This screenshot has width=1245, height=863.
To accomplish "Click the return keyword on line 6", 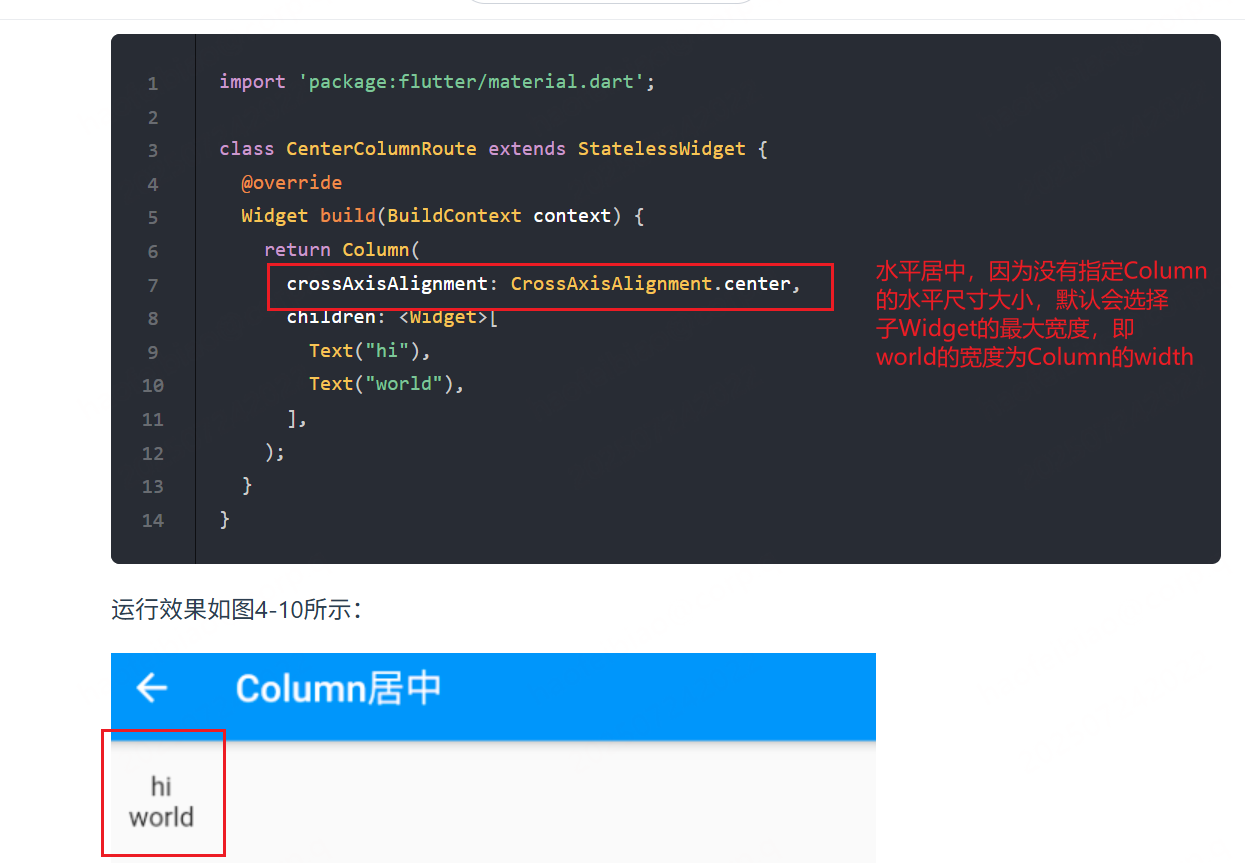I will click(297, 249).
